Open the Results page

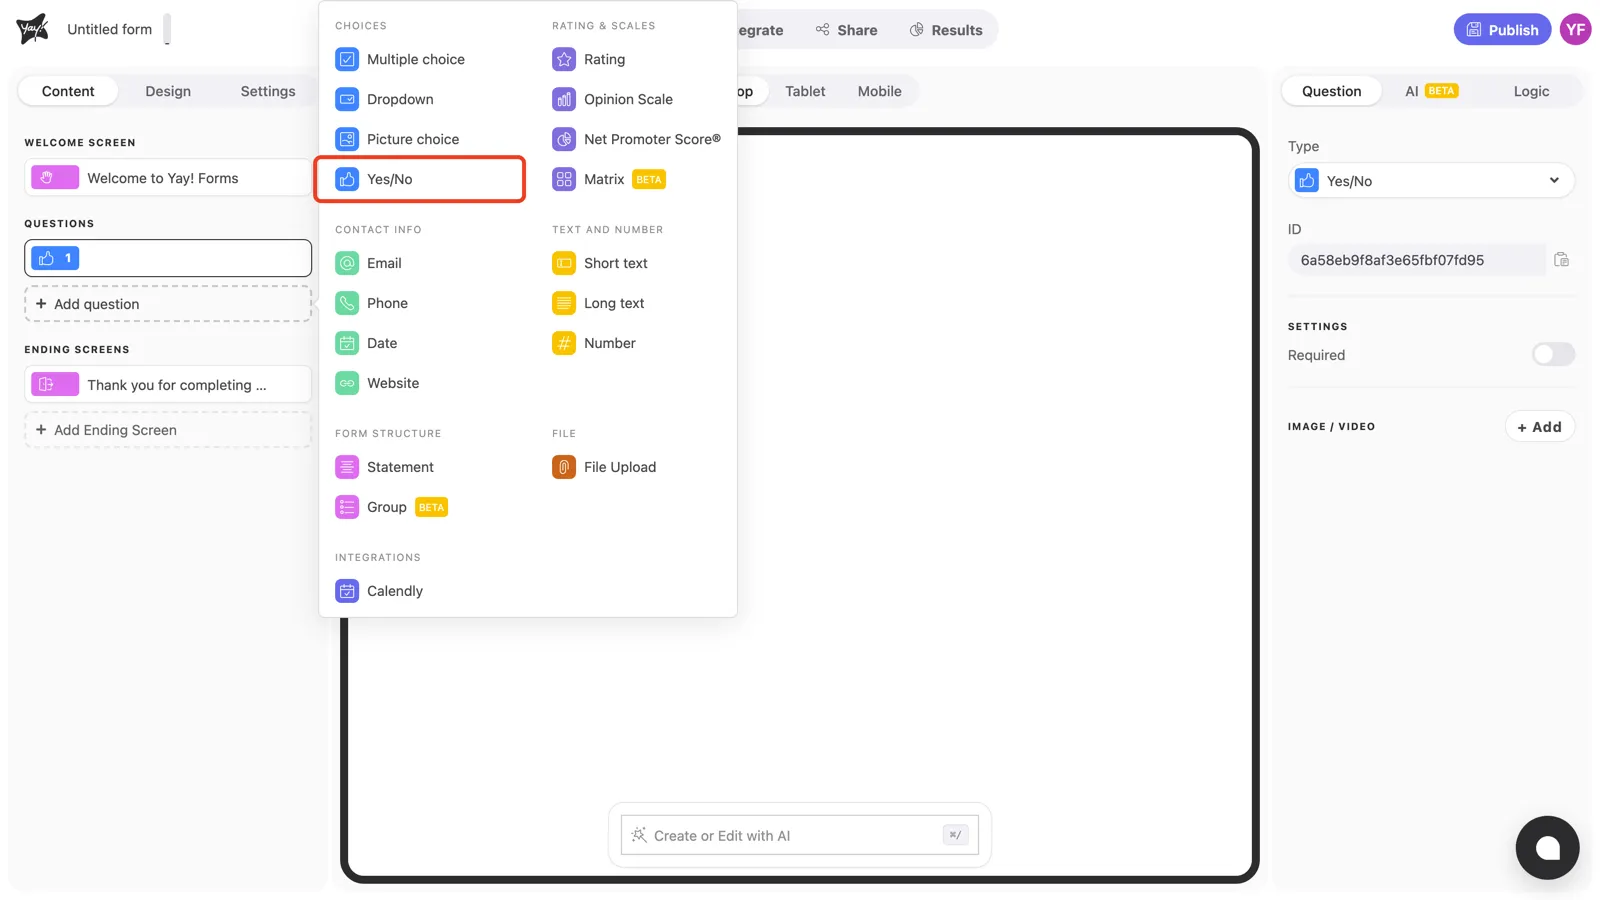click(x=946, y=30)
